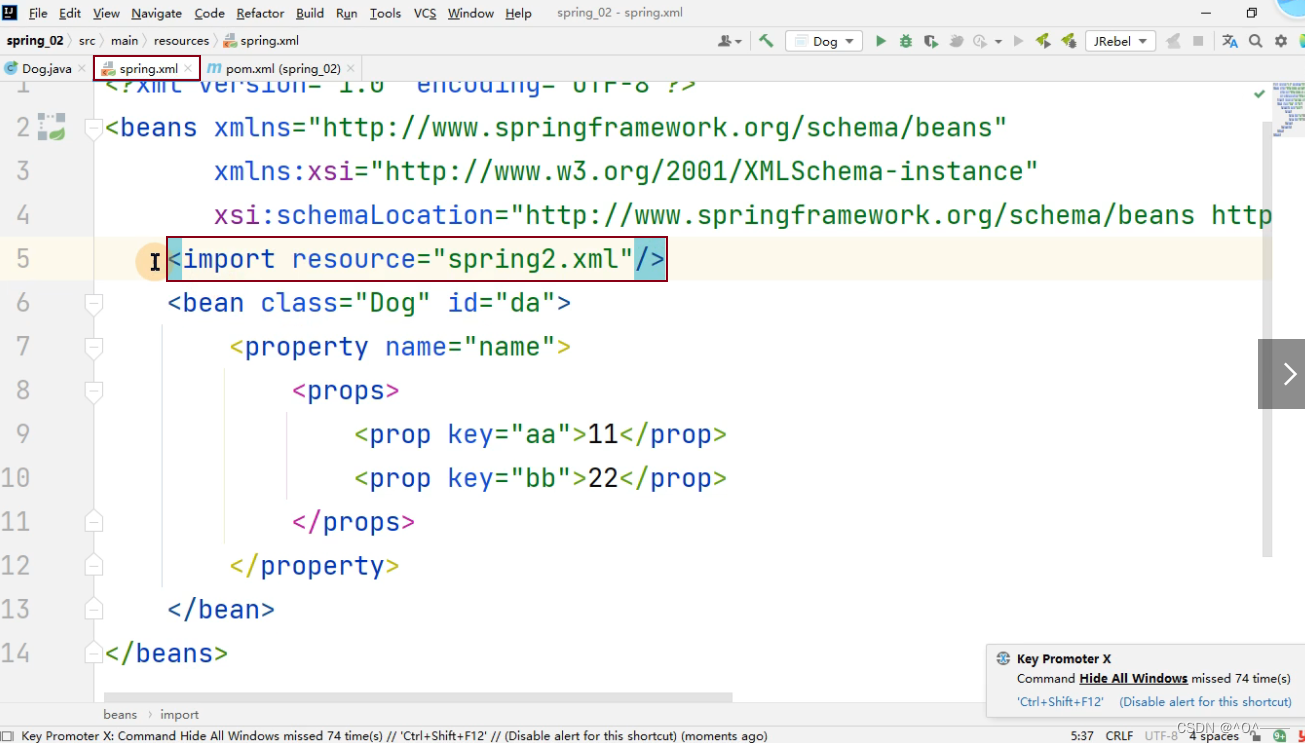This screenshot has height=743, width=1305.
Task: Open the JRebel mode dropdown
Action: click(x=1140, y=41)
